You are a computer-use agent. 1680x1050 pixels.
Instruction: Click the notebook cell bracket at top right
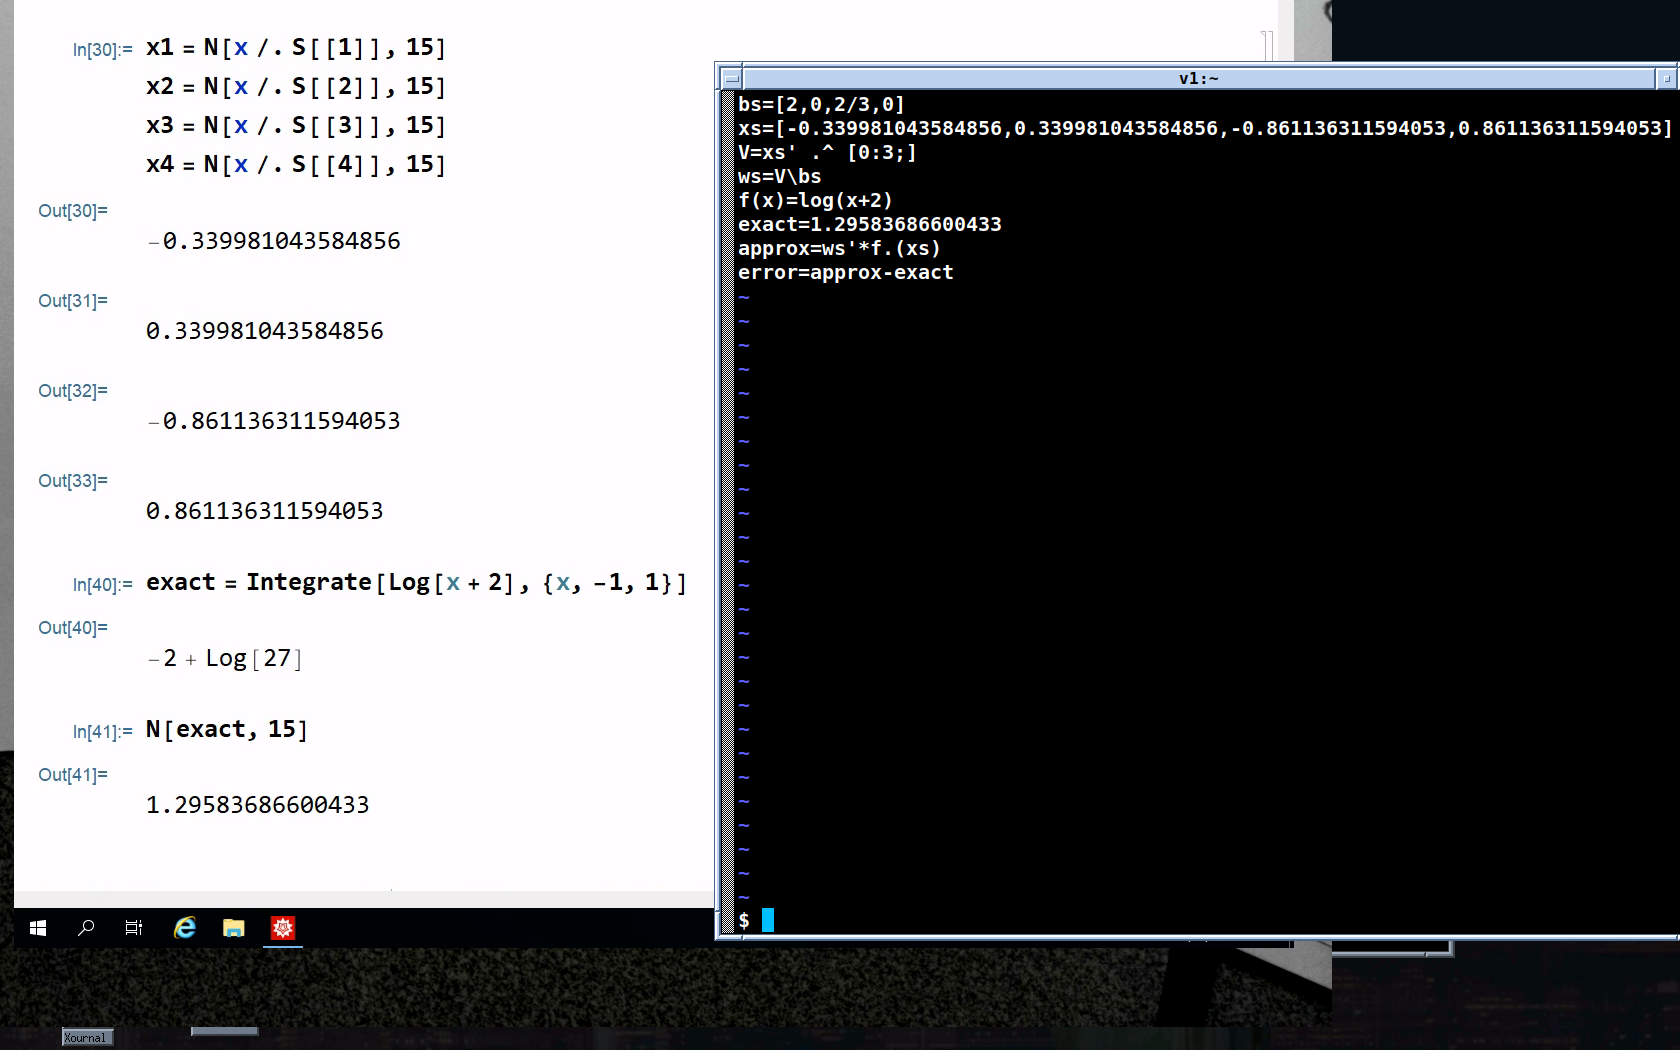[1267, 46]
